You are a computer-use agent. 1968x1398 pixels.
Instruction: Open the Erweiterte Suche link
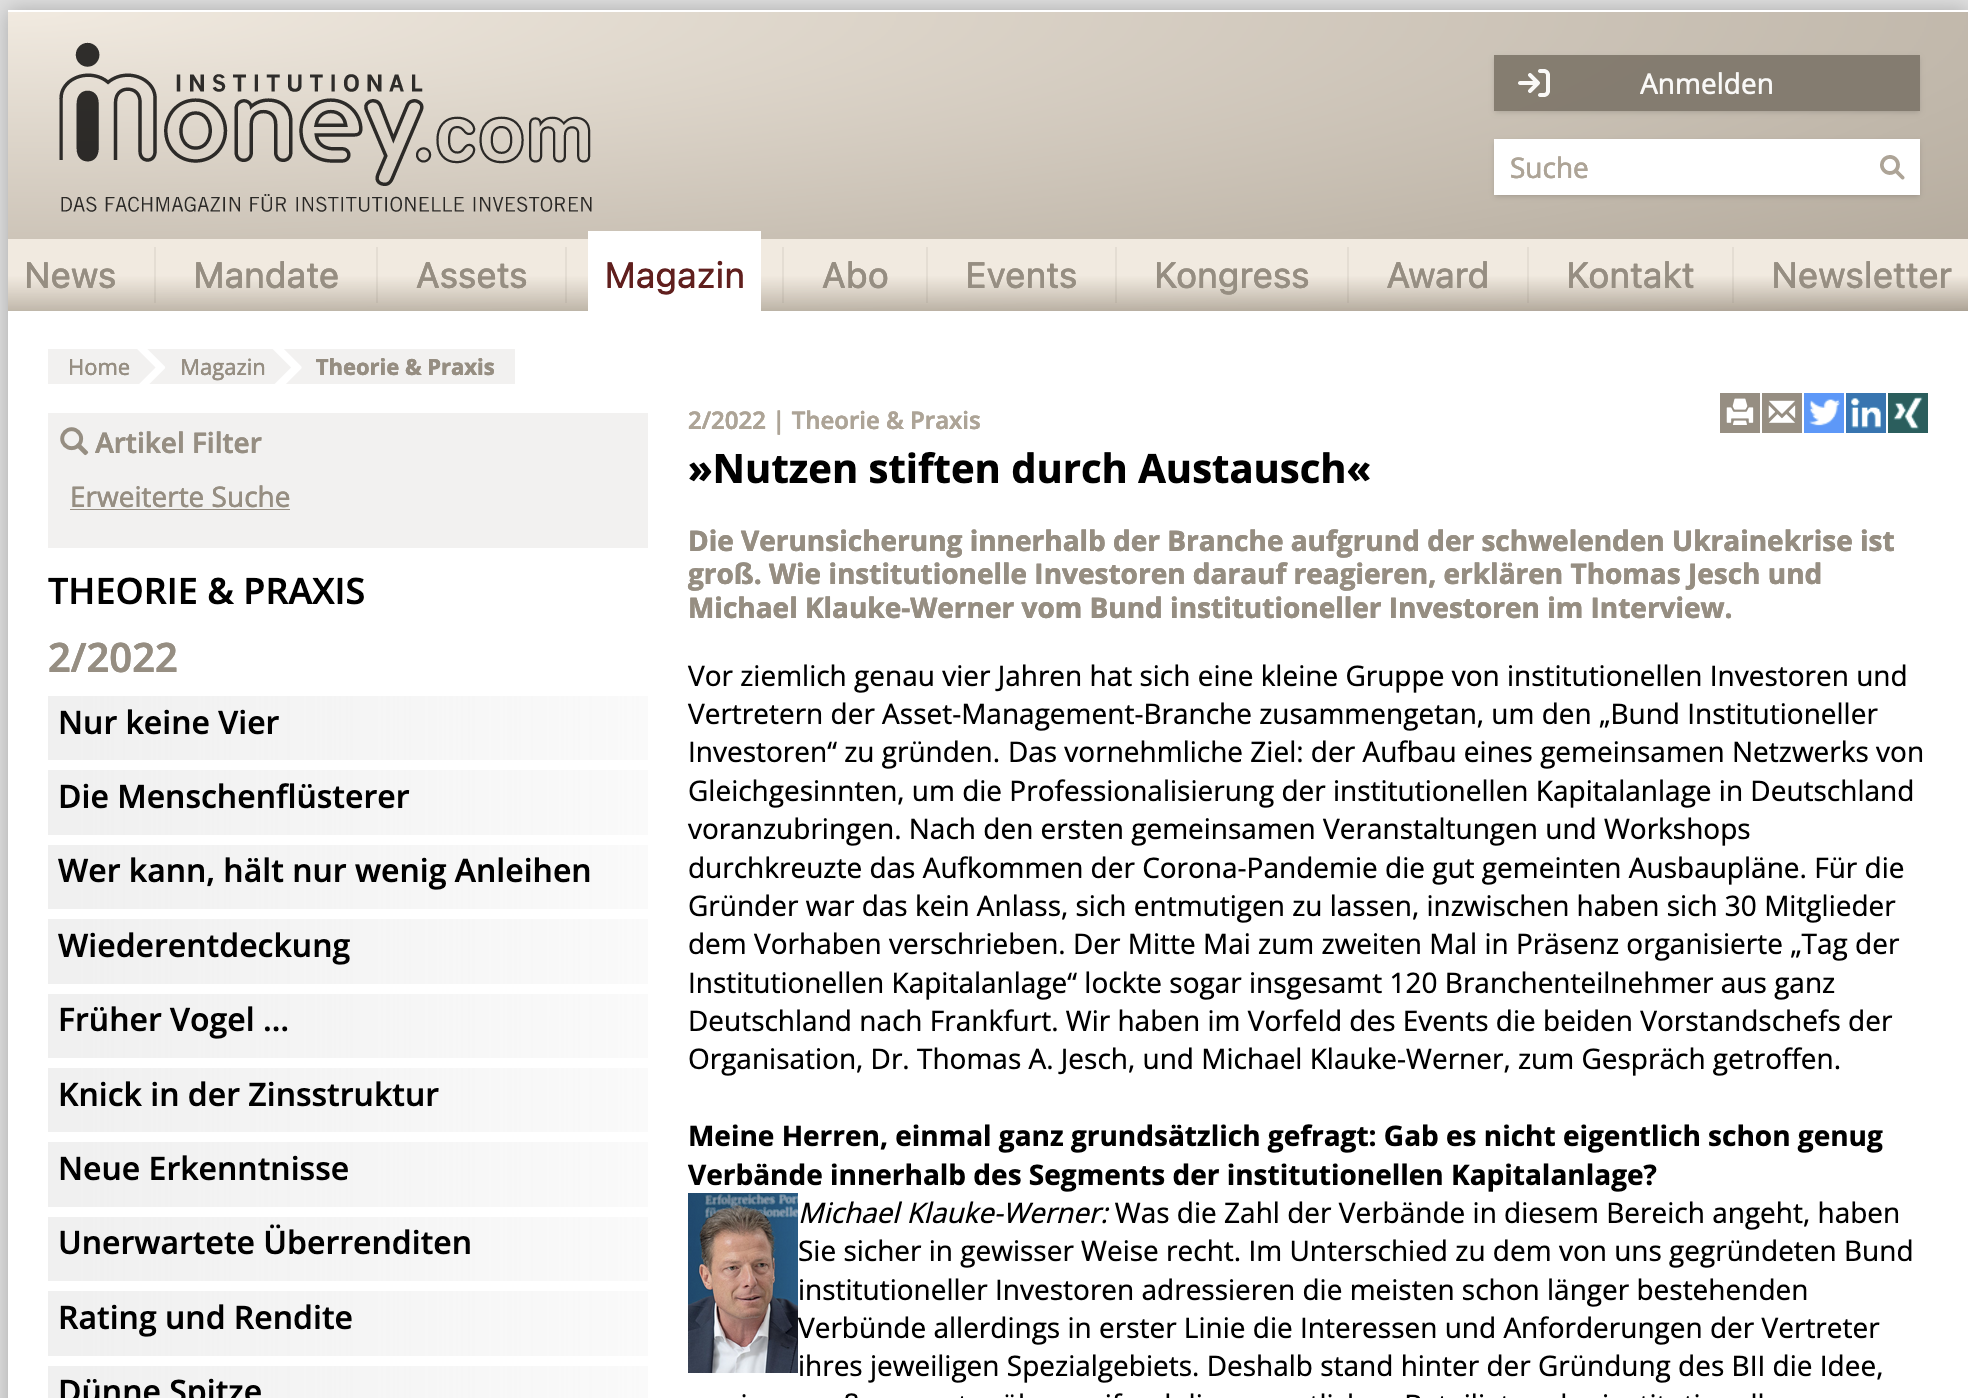(180, 497)
